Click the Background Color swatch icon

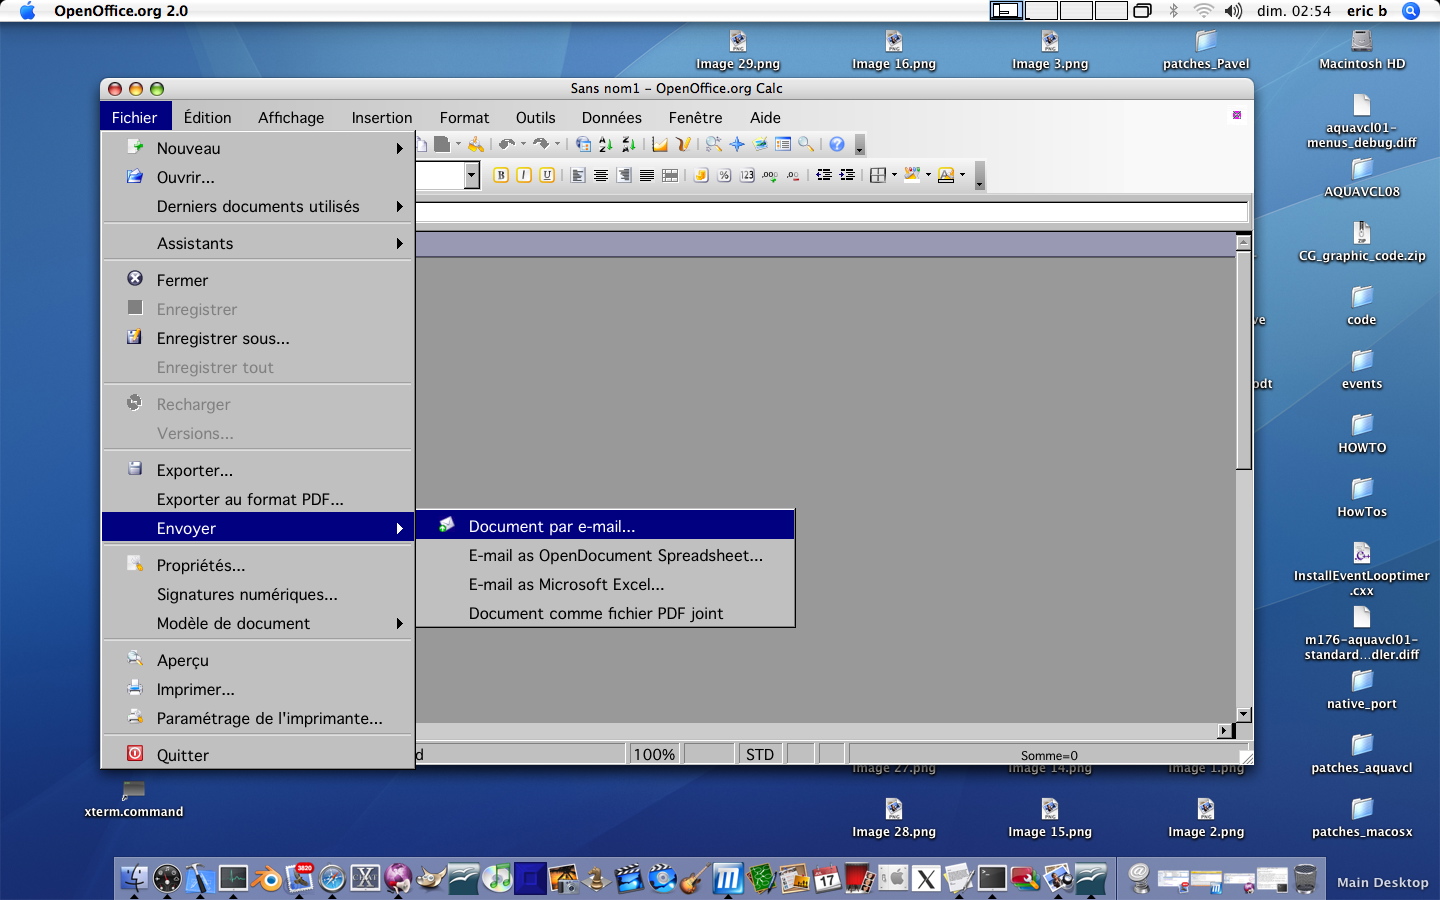click(911, 175)
